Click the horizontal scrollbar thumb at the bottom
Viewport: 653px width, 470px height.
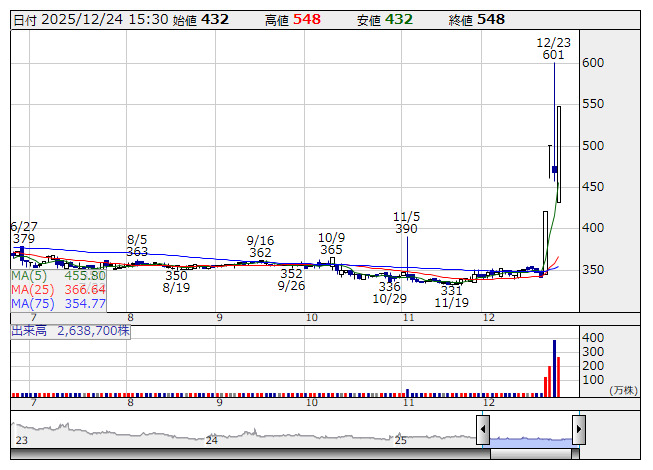pos(531,453)
